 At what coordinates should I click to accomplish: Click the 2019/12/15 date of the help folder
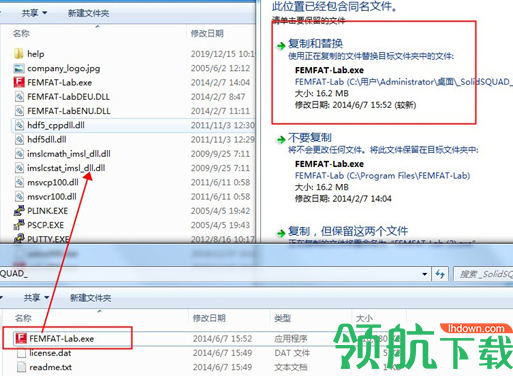click(x=222, y=54)
